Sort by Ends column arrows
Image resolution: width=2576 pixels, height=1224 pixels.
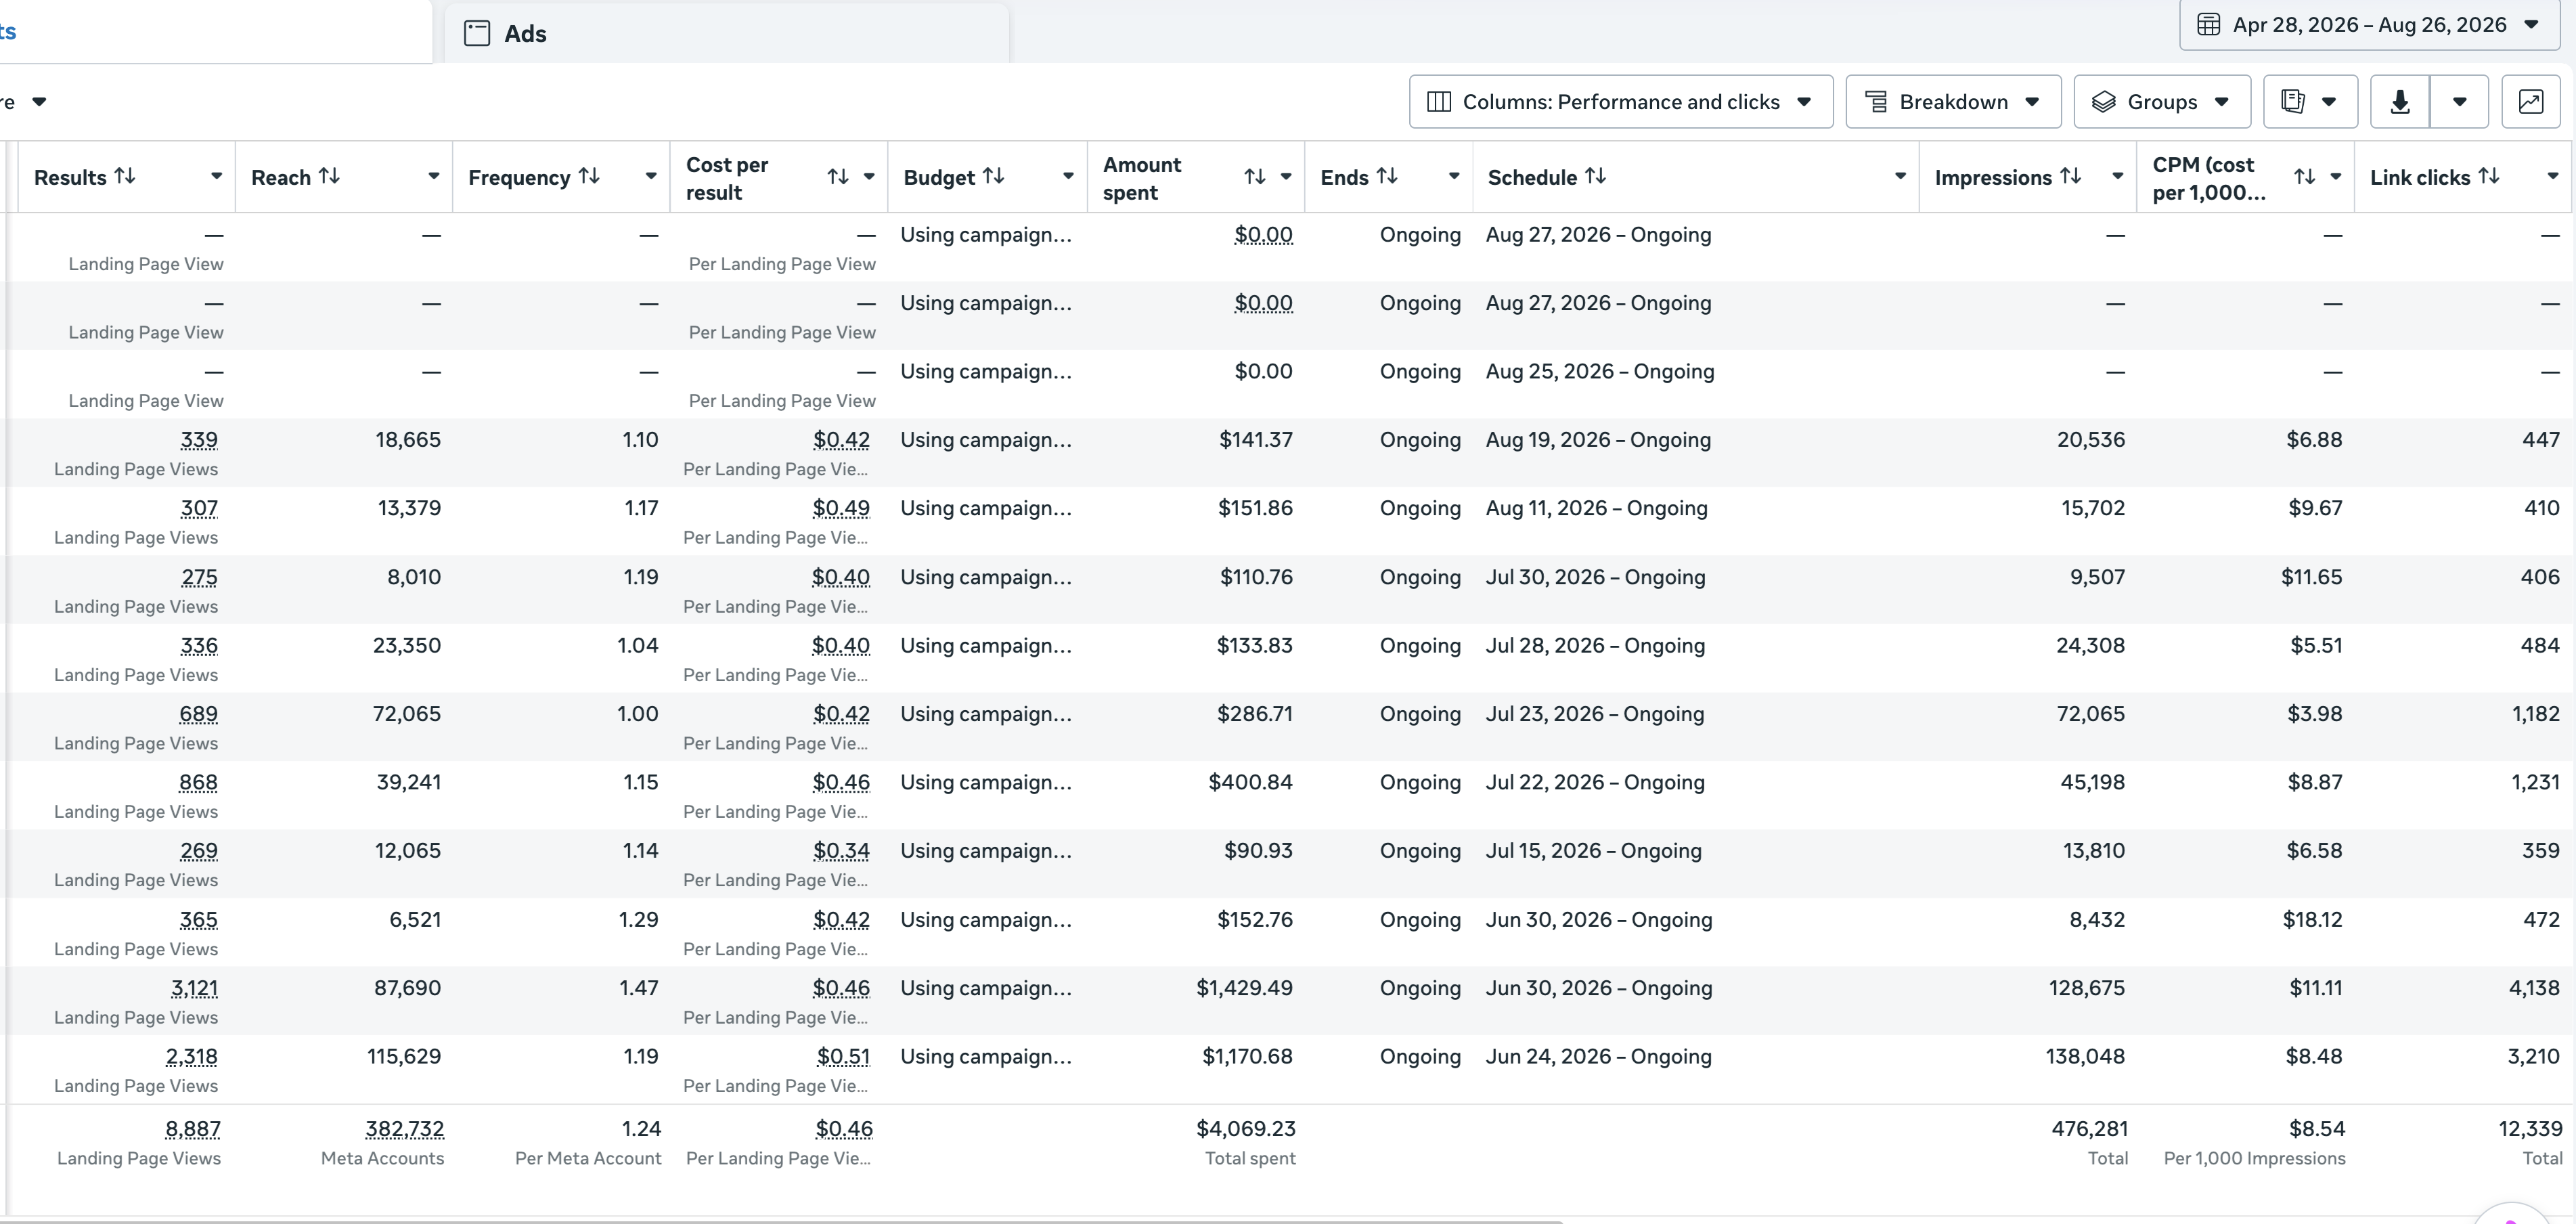(1387, 176)
